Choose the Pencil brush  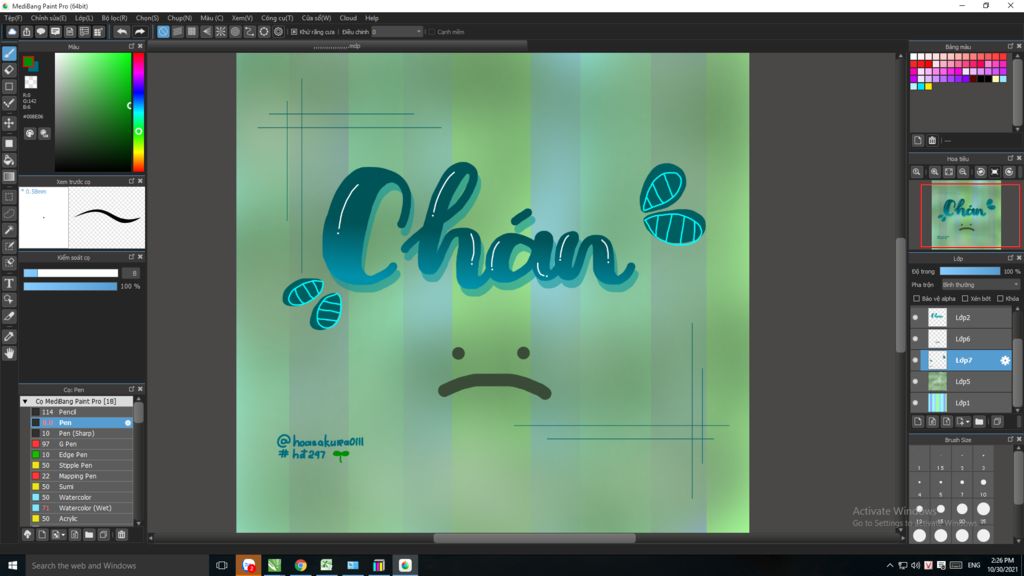click(x=81, y=412)
